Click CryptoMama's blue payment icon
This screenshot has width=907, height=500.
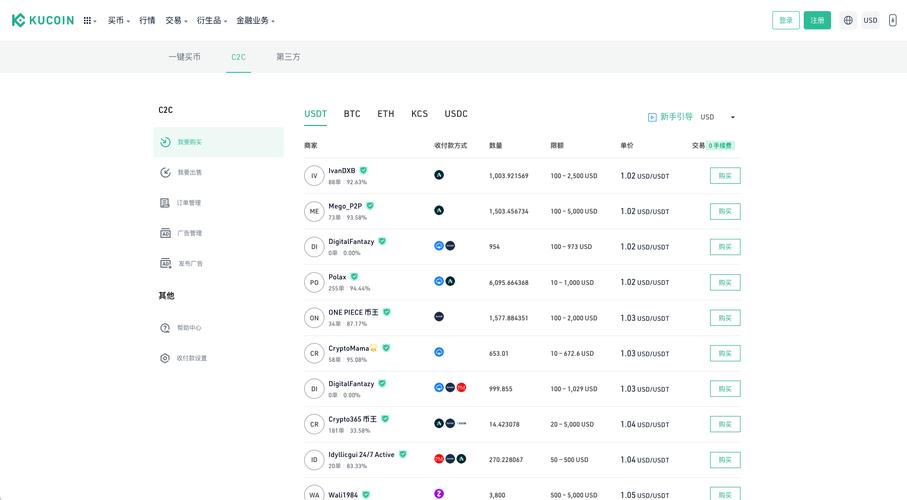tap(439, 352)
